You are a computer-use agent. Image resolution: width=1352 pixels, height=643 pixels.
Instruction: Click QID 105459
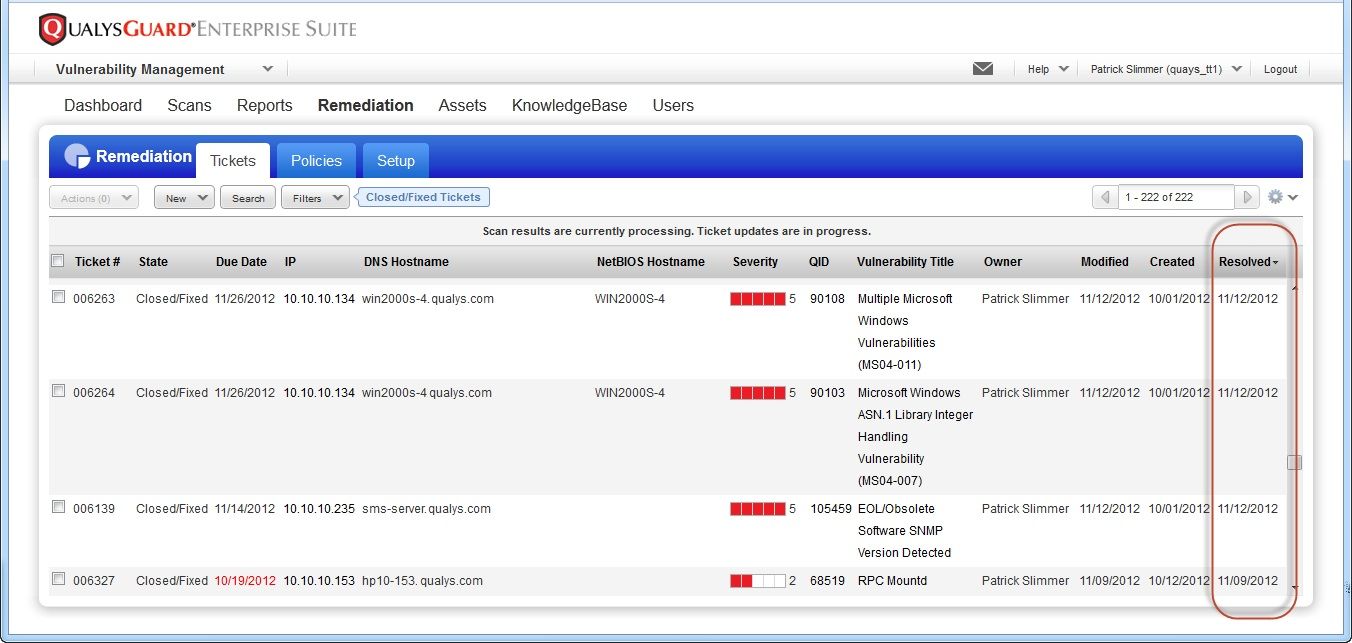click(x=830, y=509)
